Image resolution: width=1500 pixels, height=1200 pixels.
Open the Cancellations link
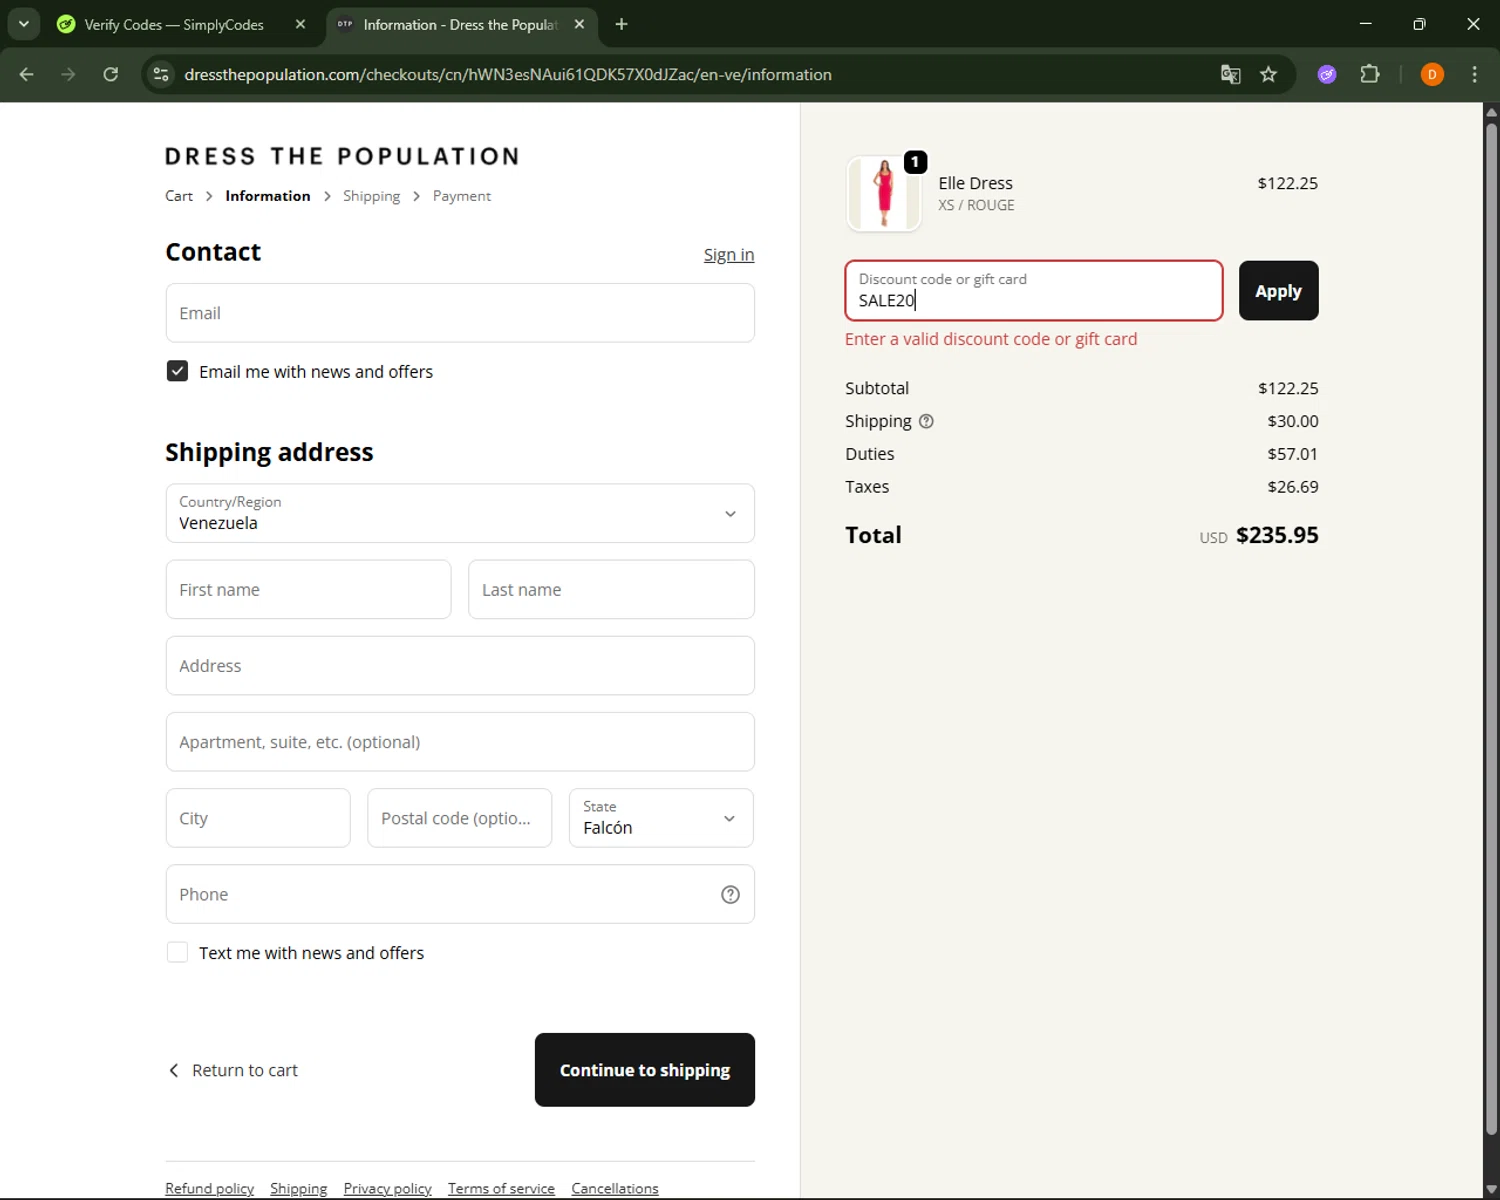(x=615, y=1188)
